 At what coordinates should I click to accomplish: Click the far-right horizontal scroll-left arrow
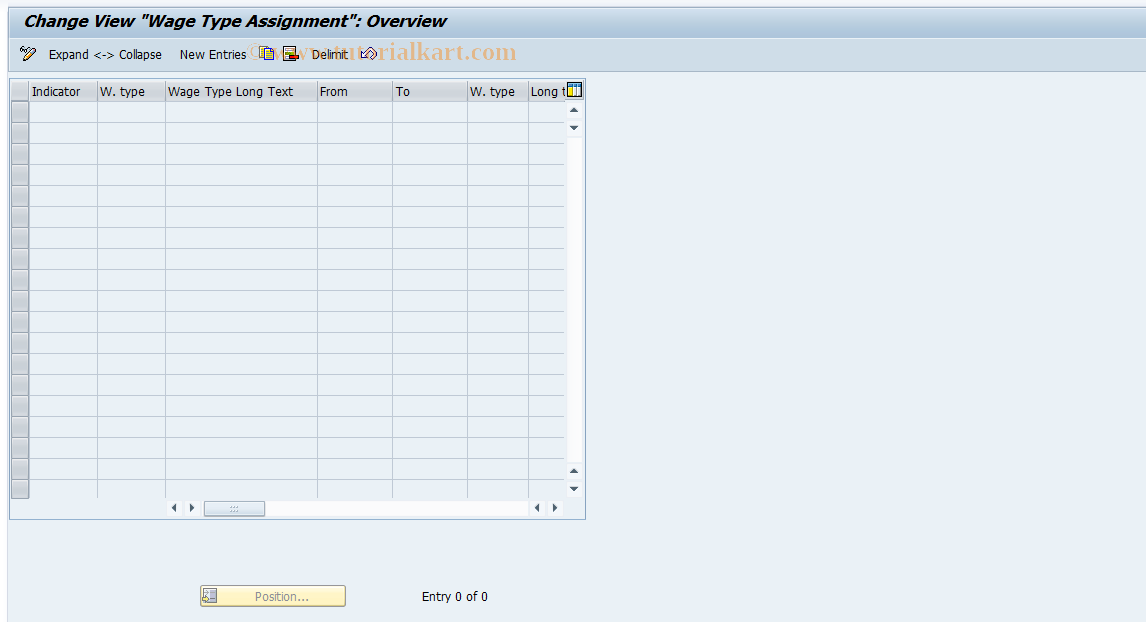pyautogui.click(x=537, y=508)
